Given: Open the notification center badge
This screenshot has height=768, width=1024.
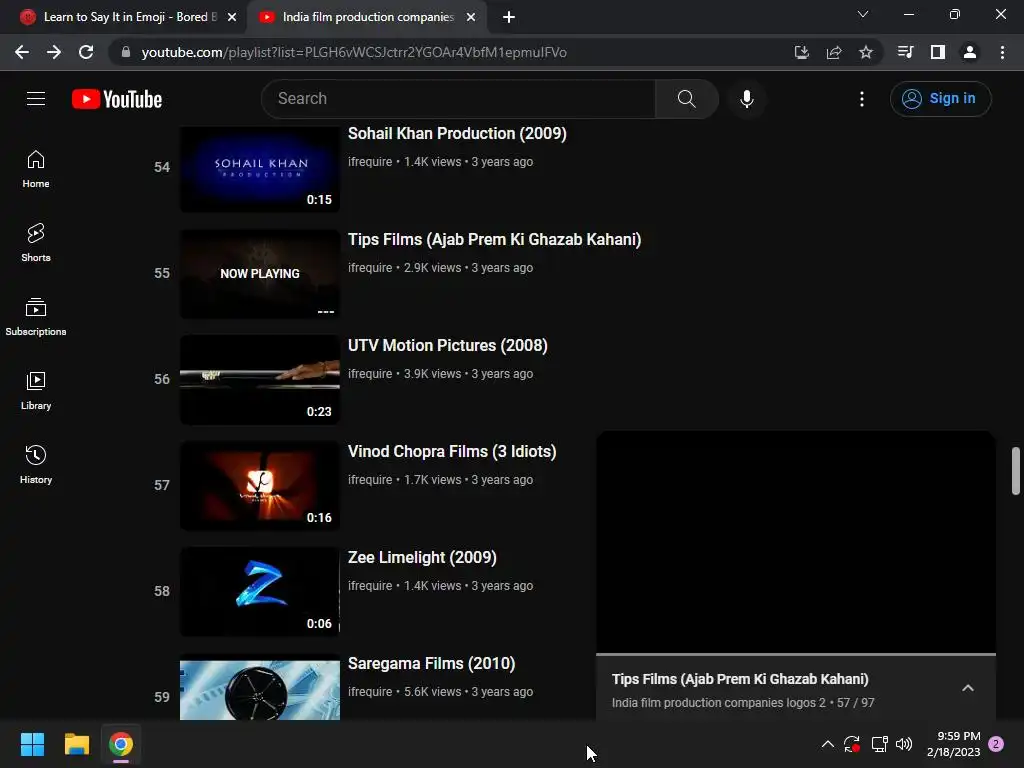Looking at the screenshot, I should (996, 744).
